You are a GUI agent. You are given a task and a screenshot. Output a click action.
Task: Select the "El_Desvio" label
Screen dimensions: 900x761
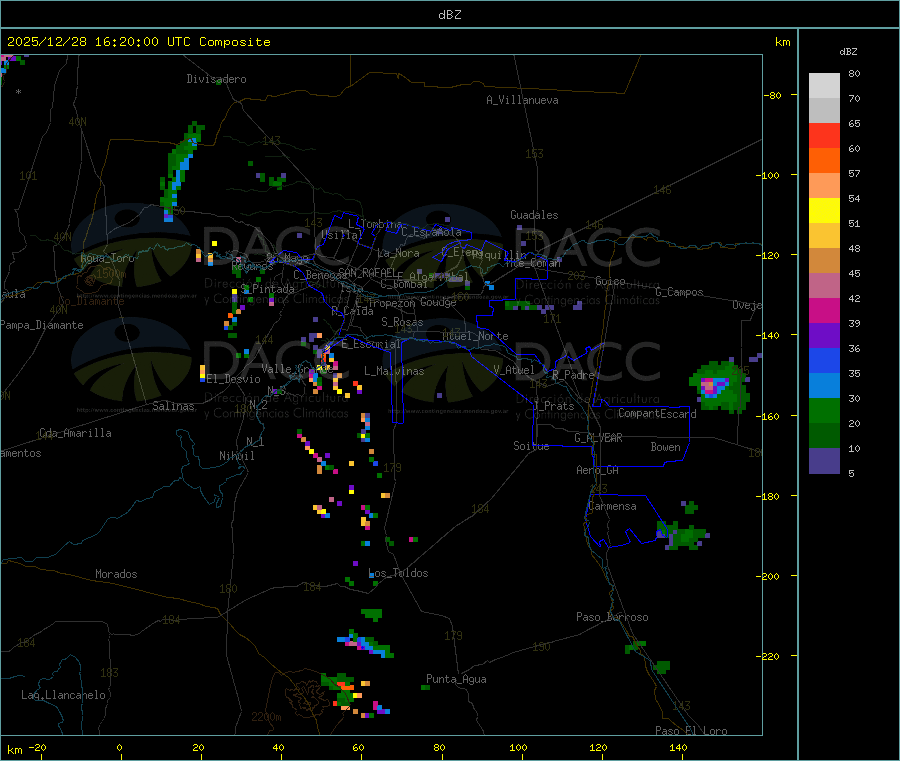tap(234, 379)
